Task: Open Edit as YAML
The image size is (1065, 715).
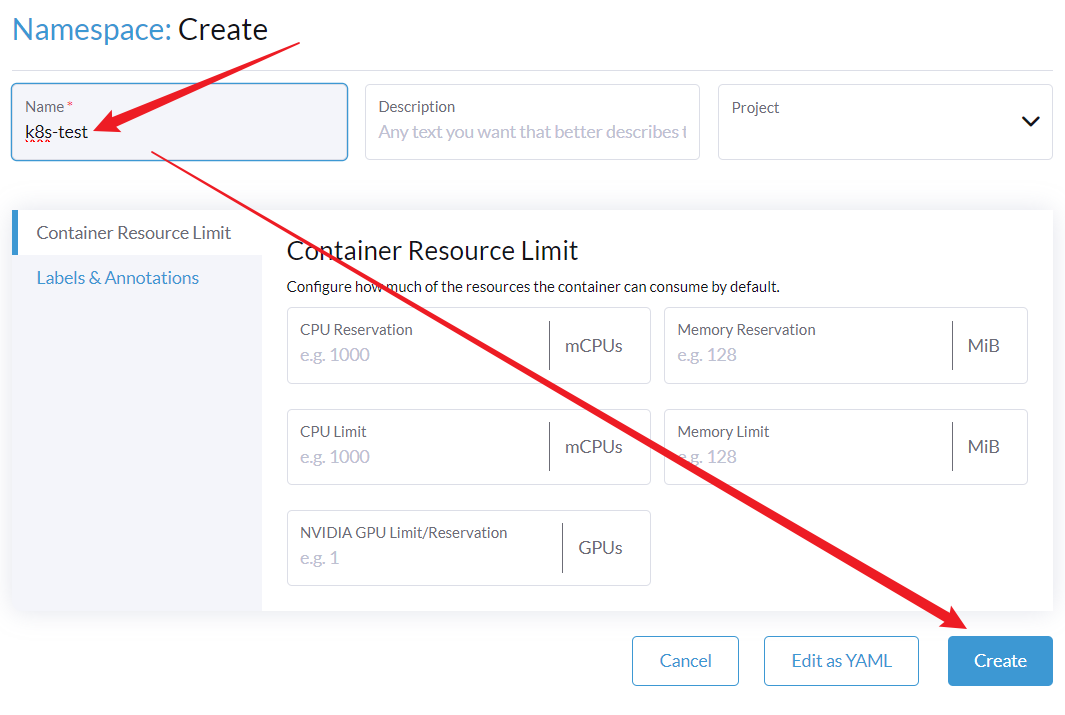Action: point(841,661)
